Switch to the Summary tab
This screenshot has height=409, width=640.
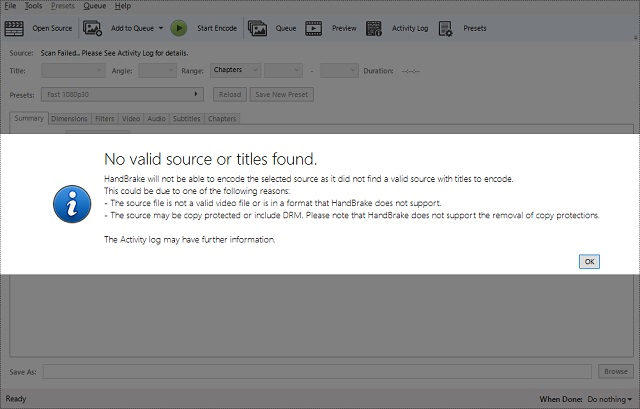pos(29,118)
